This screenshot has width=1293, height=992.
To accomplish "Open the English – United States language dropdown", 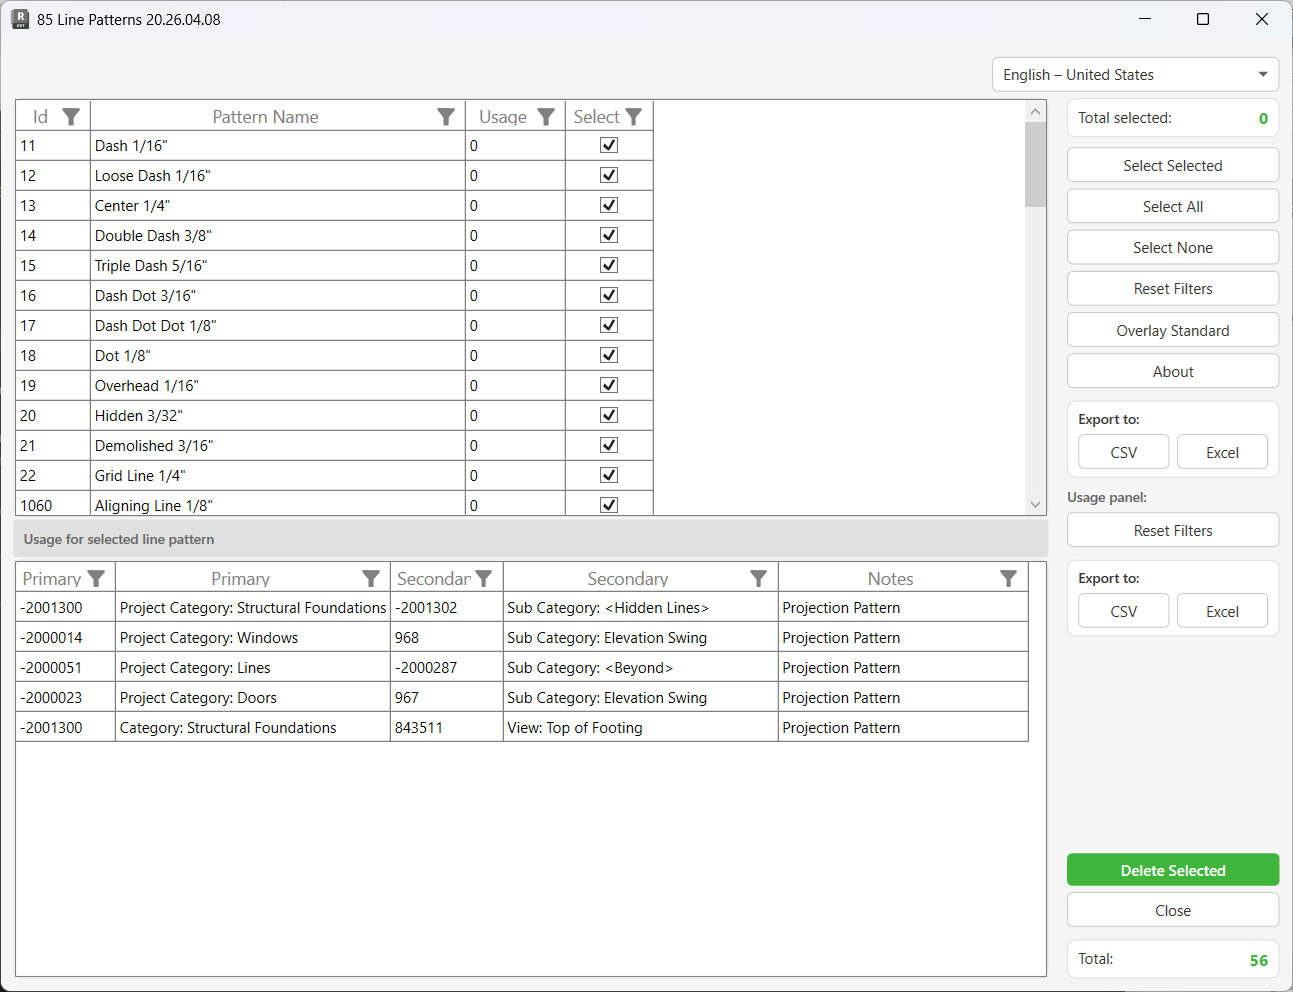I will 1135,74.
